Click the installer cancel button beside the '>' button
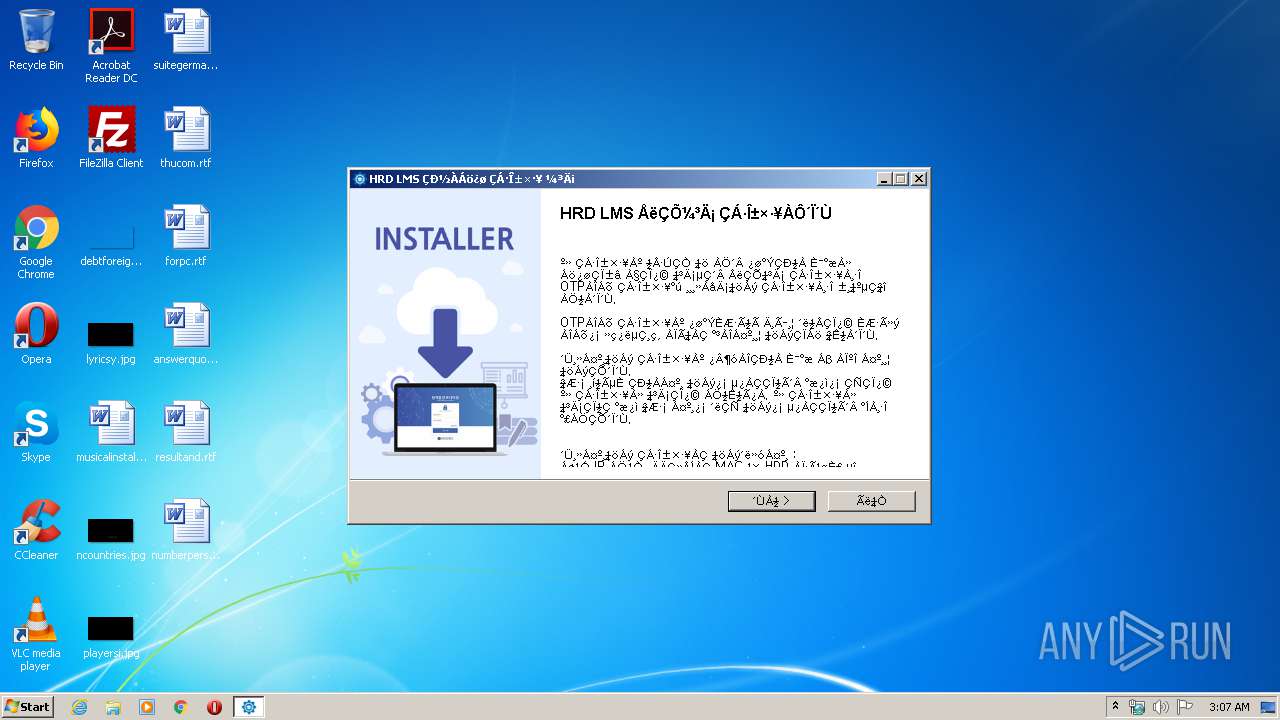The image size is (1280, 720). (x=871, y=501)
